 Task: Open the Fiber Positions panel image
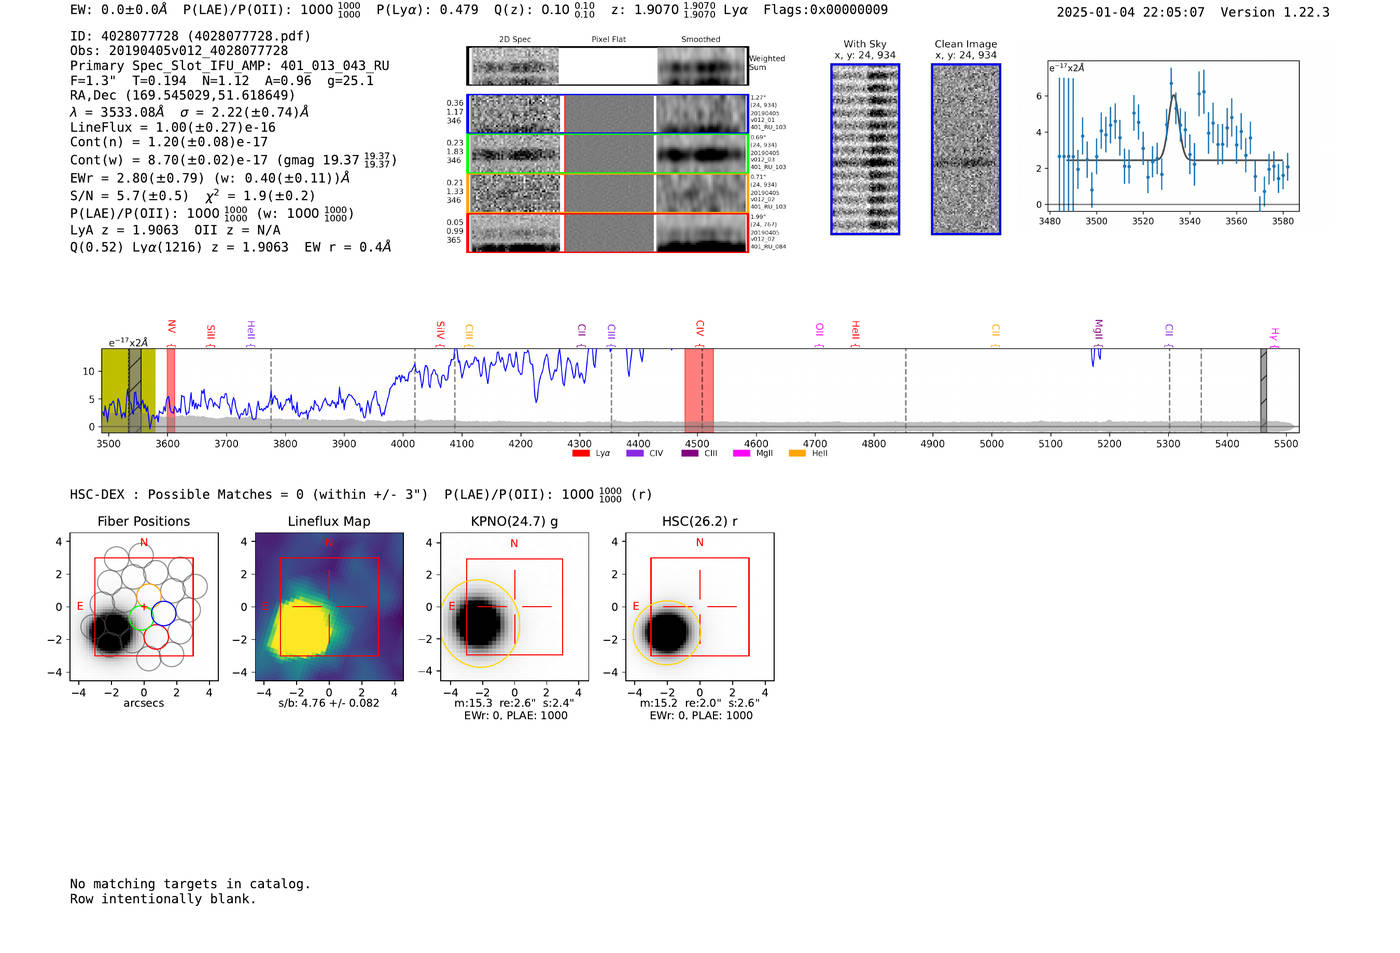(x=144, y=606)
